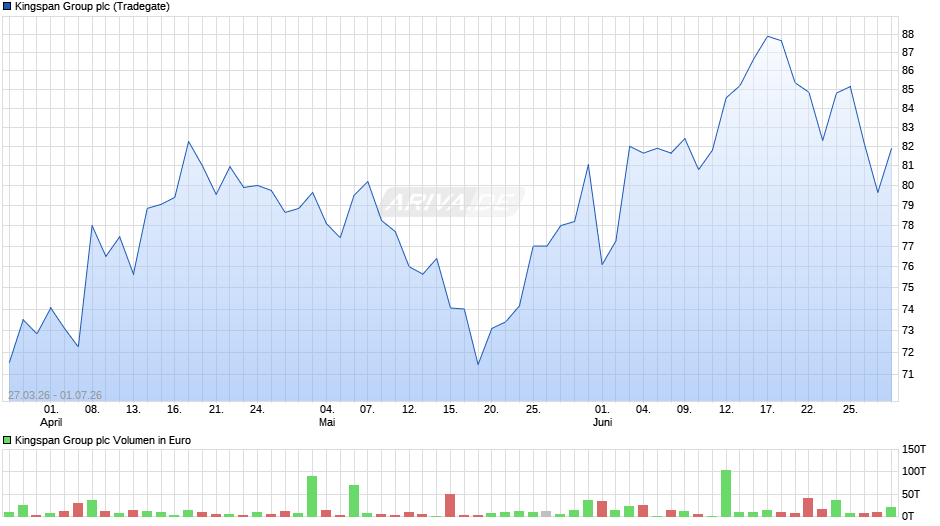Click the '01. Juni' date axis label
The image size is (940, 526).
tap(602, 416)
